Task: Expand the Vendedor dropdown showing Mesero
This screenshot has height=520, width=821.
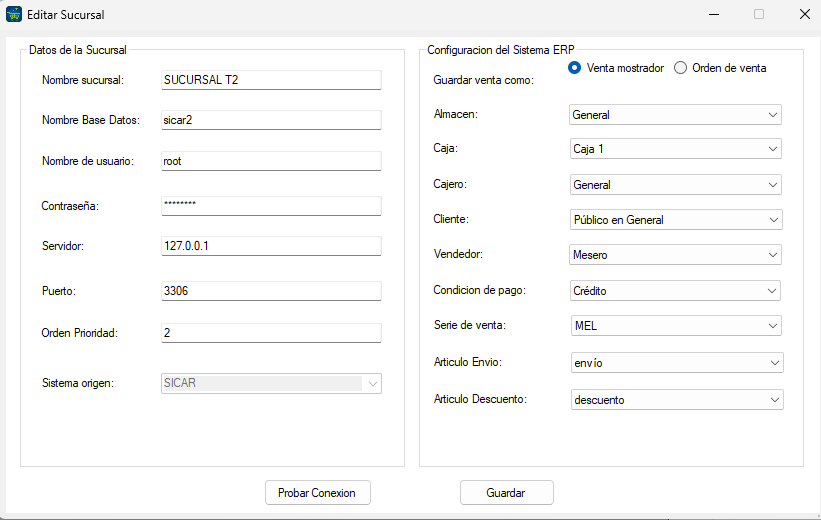Action: (675, 255)
